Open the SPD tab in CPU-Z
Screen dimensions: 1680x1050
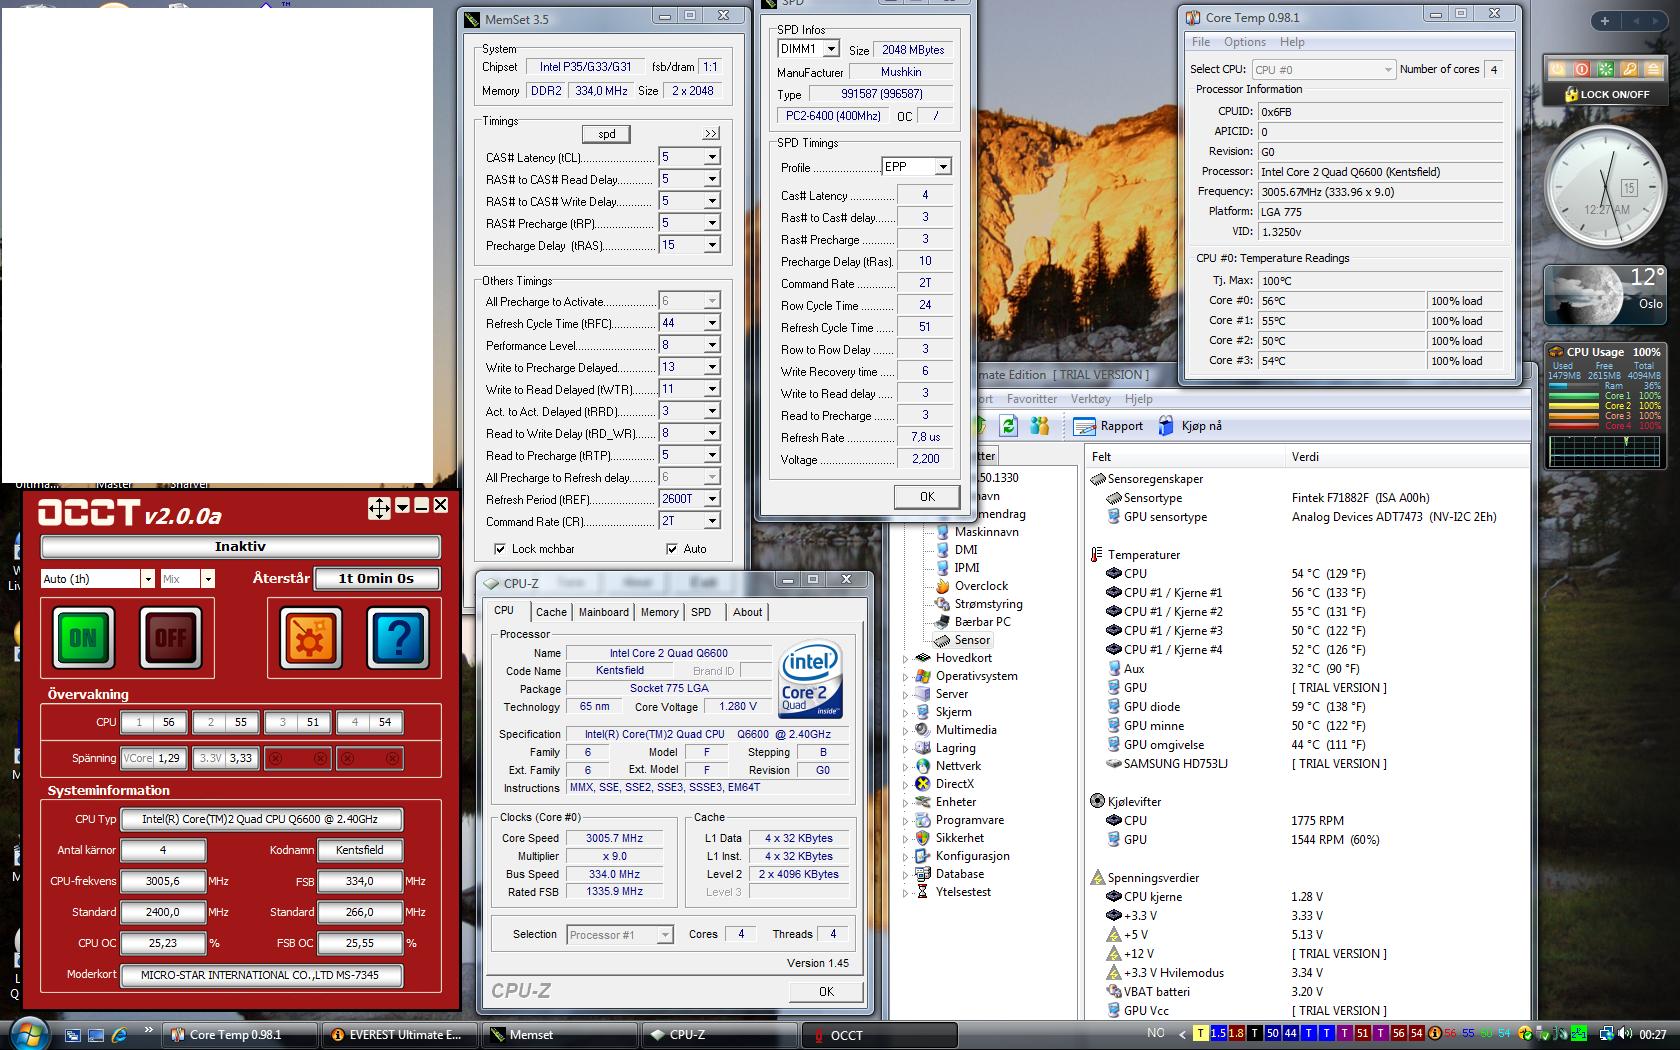click(x=701, y=612)
